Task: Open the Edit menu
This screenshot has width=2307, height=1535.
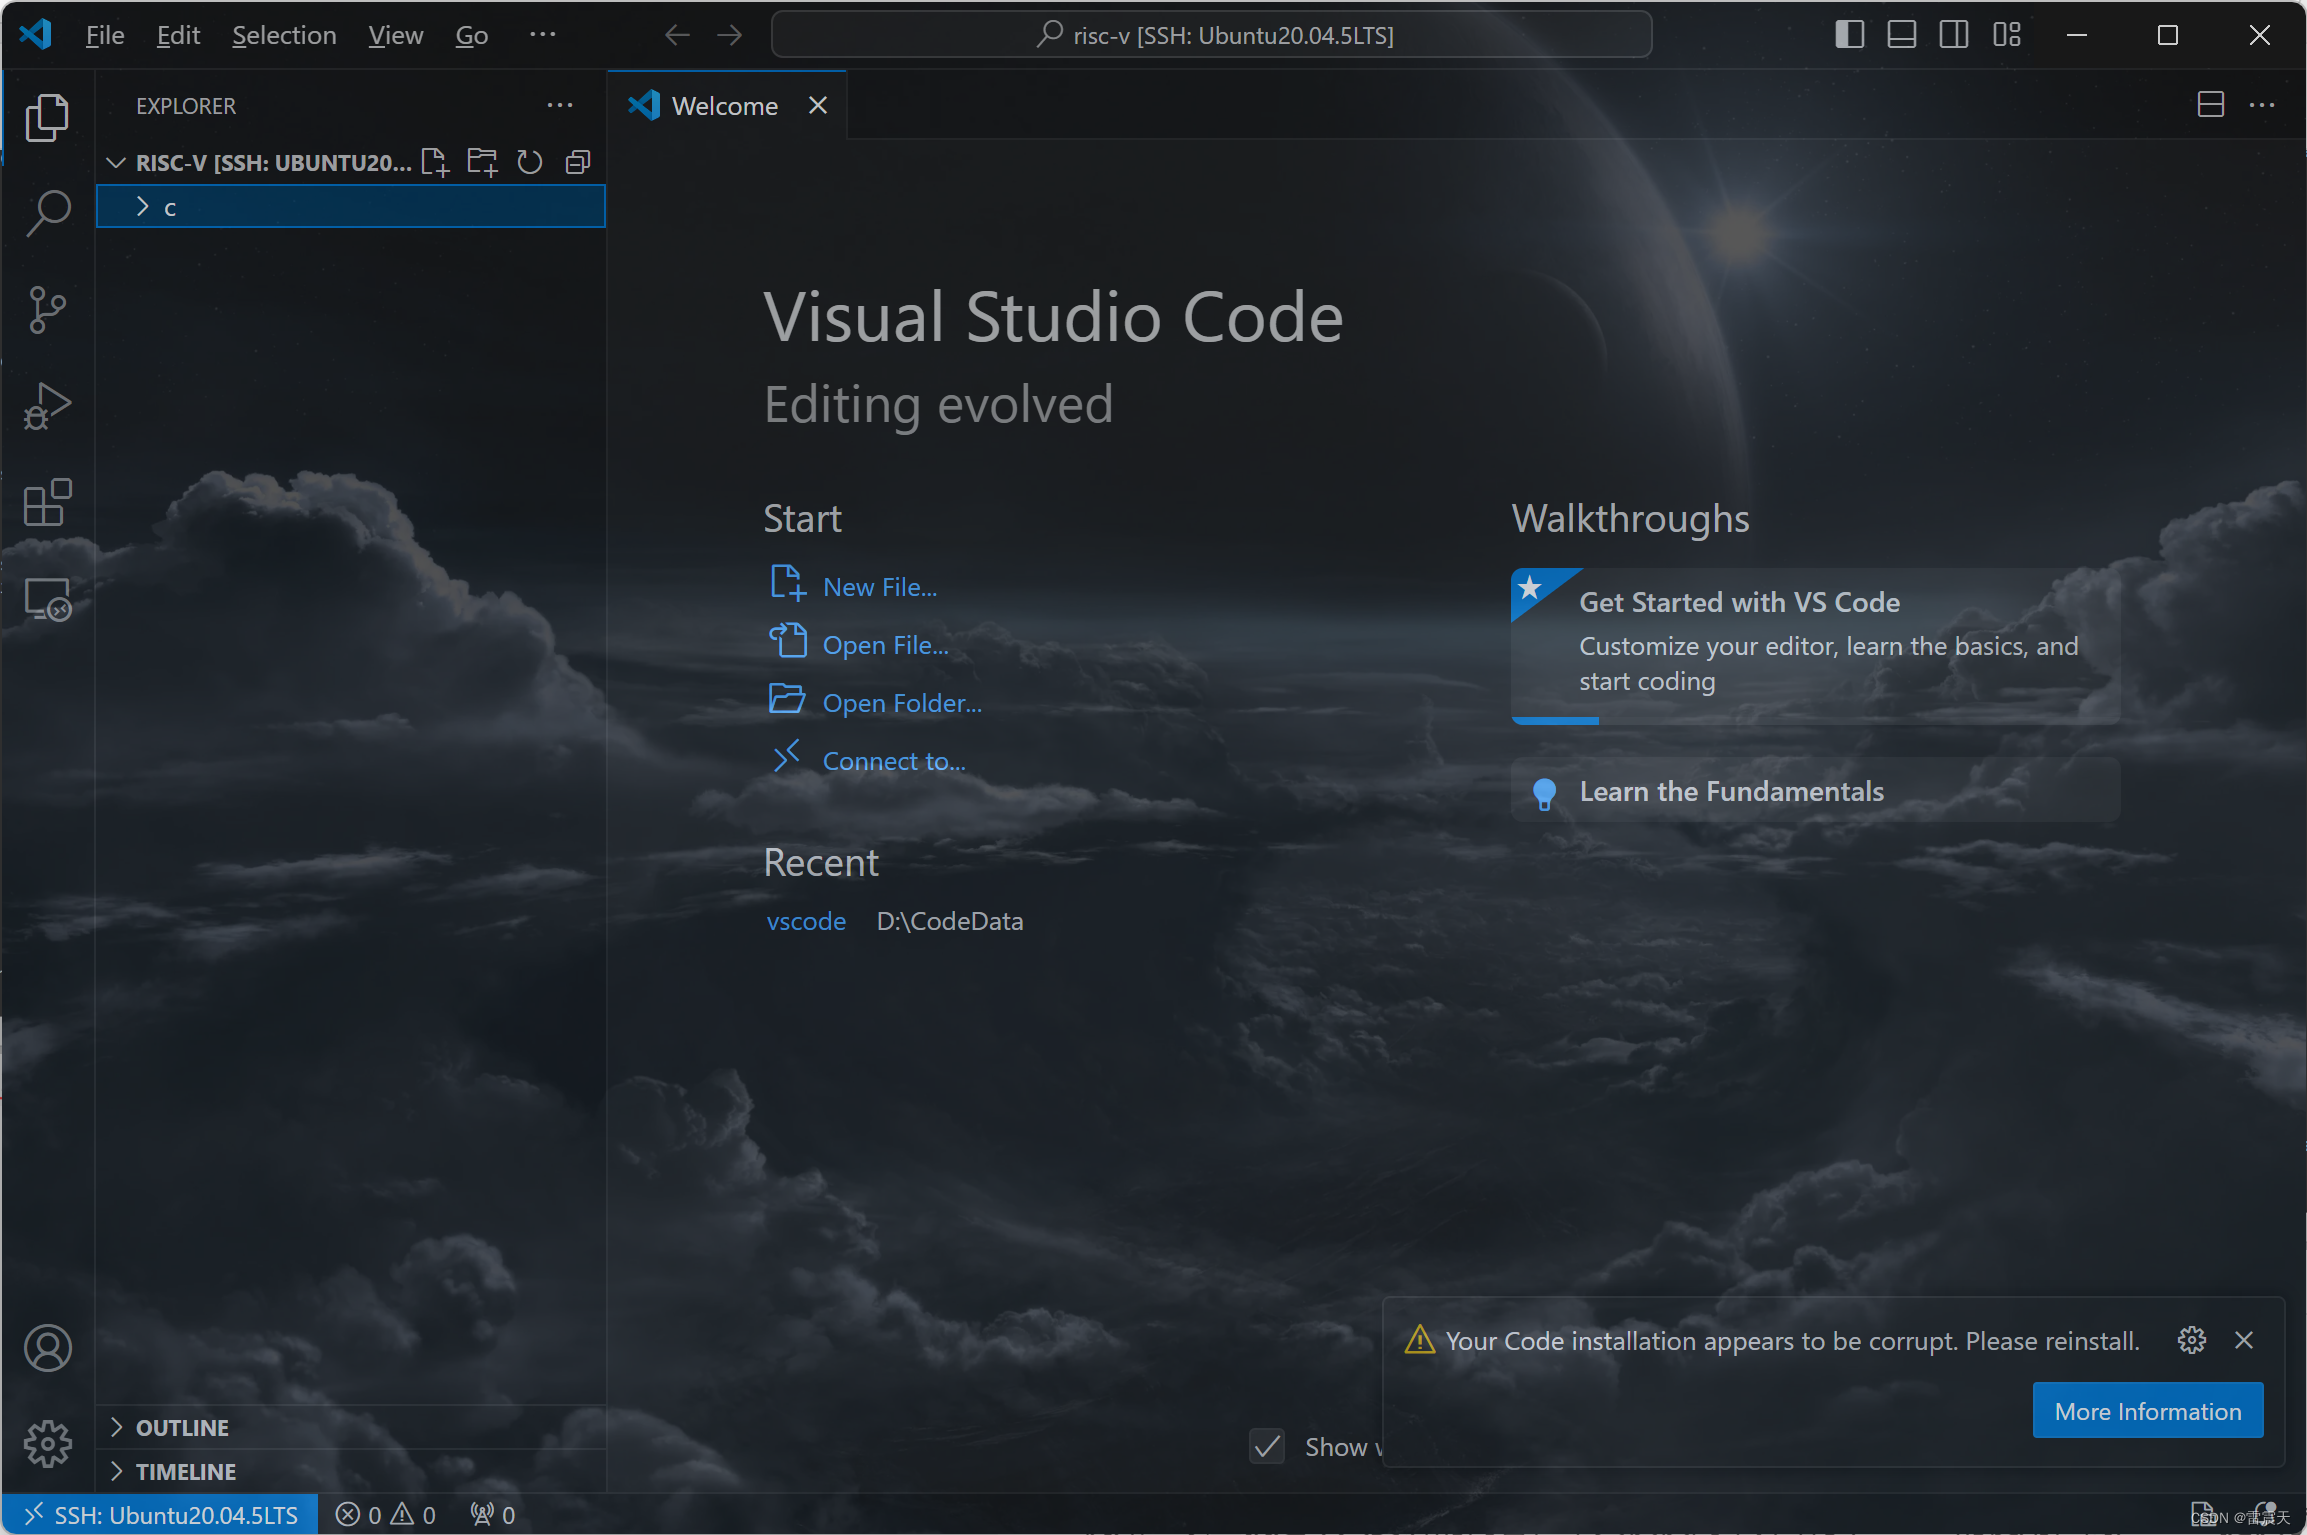Action: 178,35
